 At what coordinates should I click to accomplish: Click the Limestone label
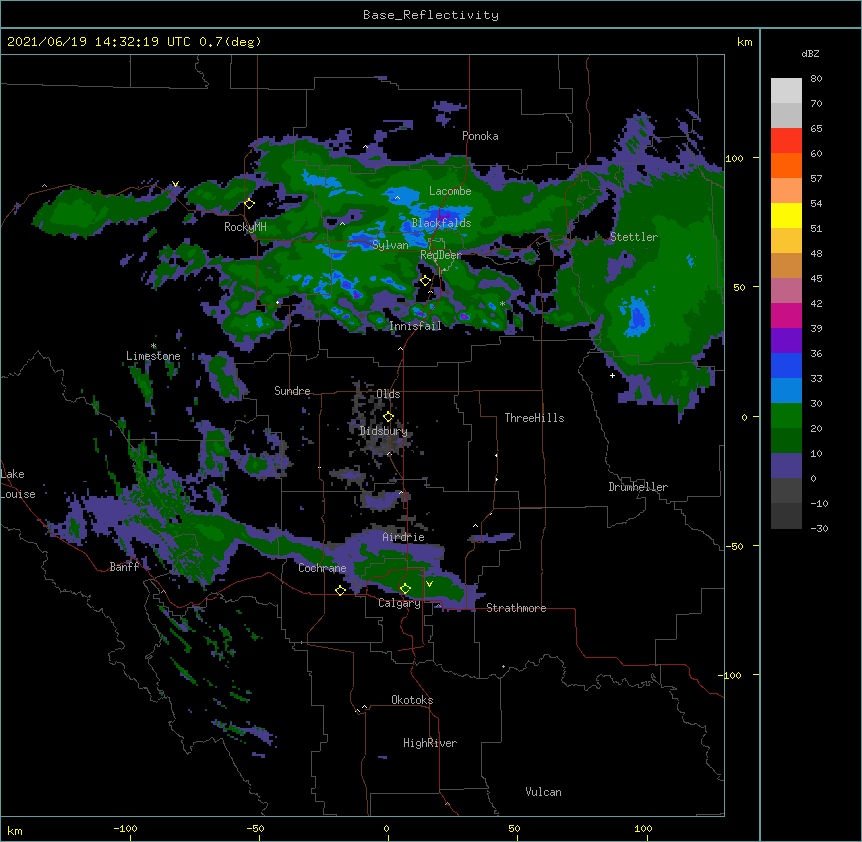(x=153, y=356)
